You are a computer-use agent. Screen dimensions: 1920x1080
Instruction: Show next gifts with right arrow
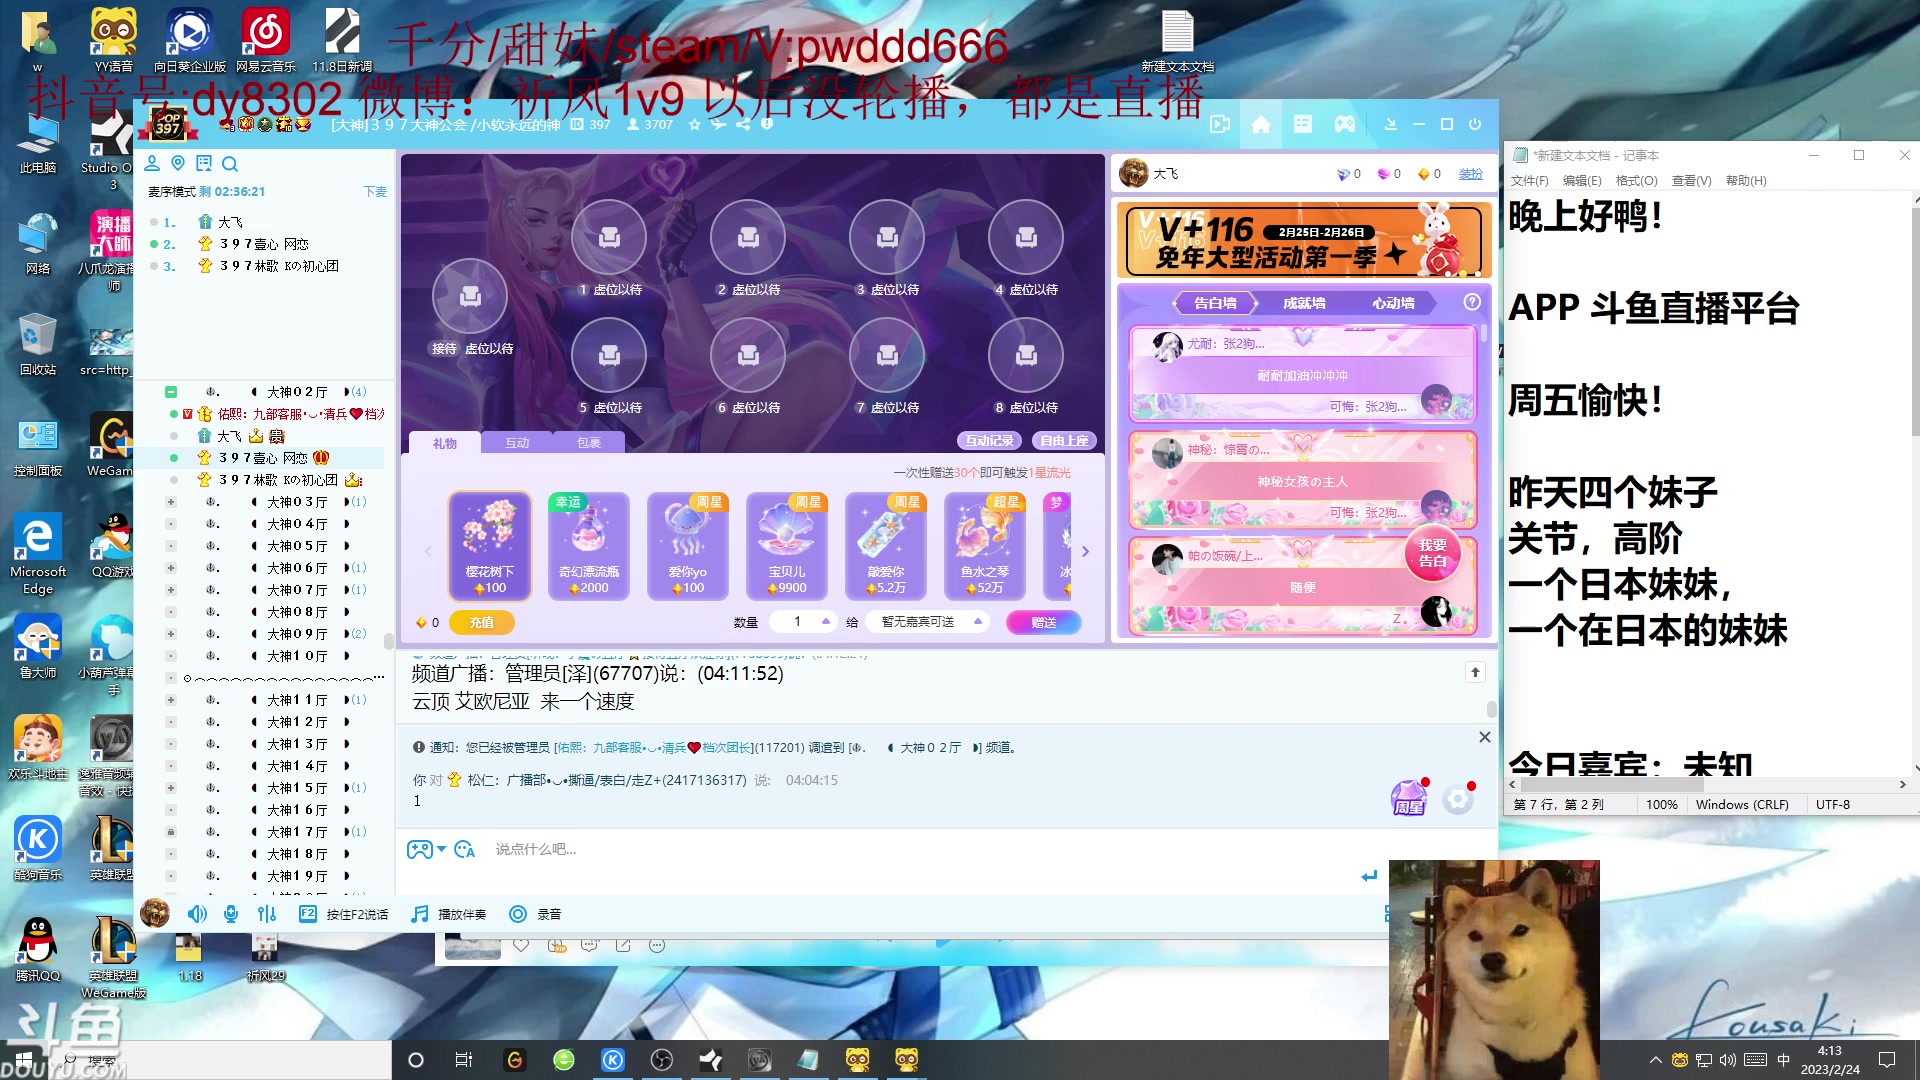tap(1085, 551)
